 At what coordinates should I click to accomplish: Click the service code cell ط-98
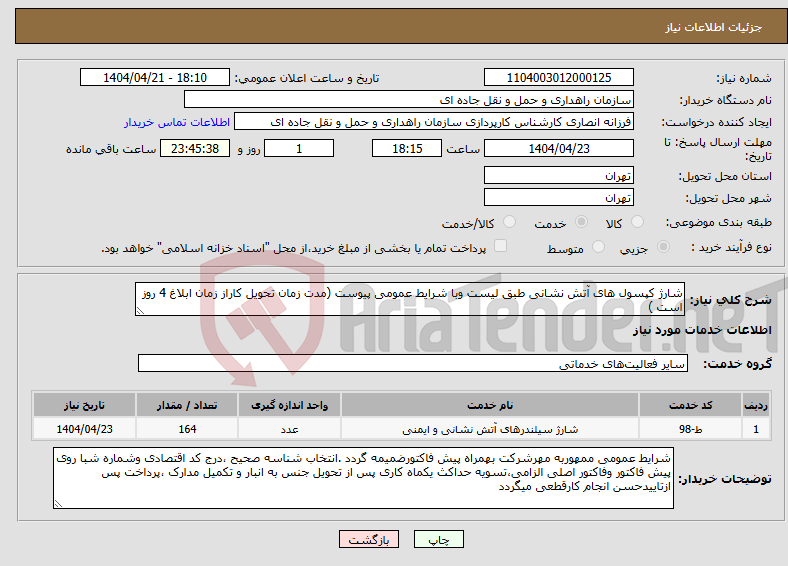690,429
